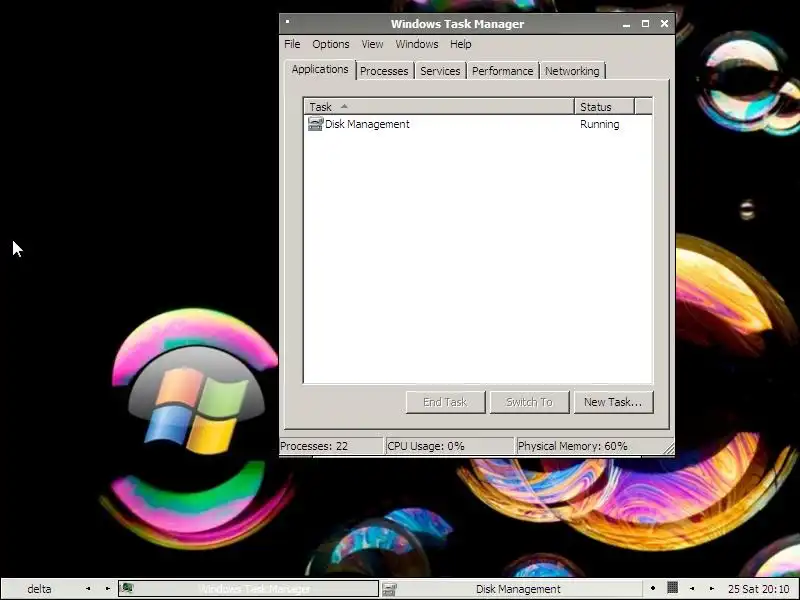Switch to the Networking tab
The height and width of the screenshot is (600, 800).
pyautogui.click(x=572, y=71)
